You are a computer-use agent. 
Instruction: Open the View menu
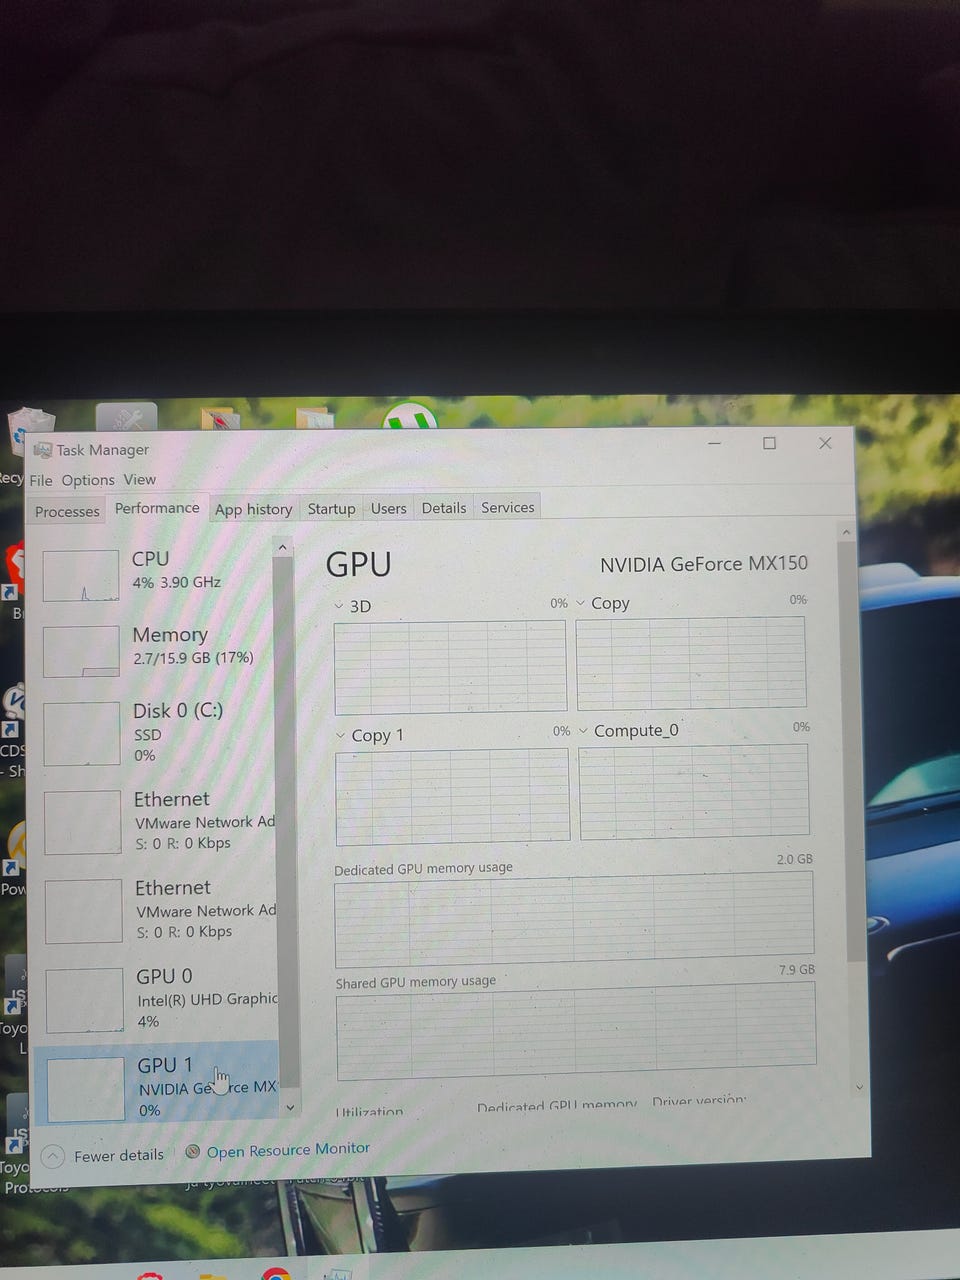[140, 479]
